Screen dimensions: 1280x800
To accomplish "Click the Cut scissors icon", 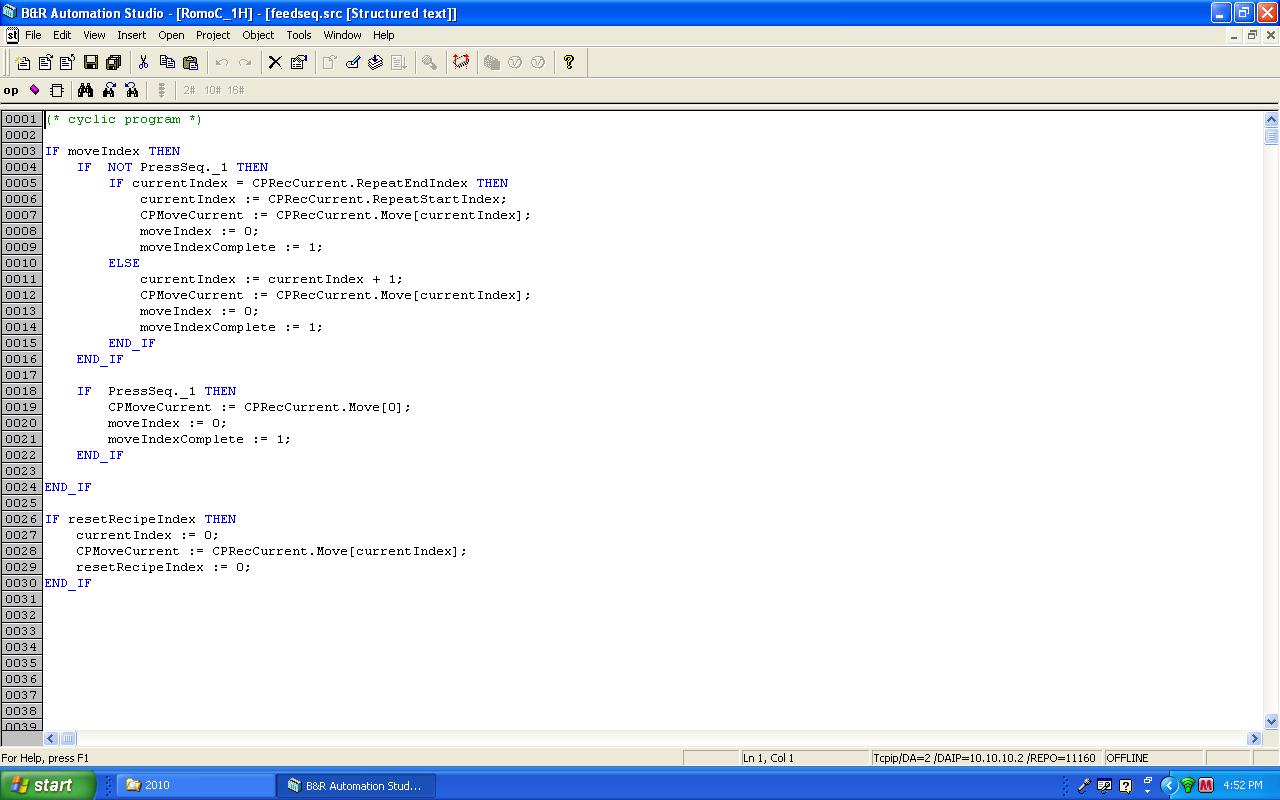I will point(144,62).
